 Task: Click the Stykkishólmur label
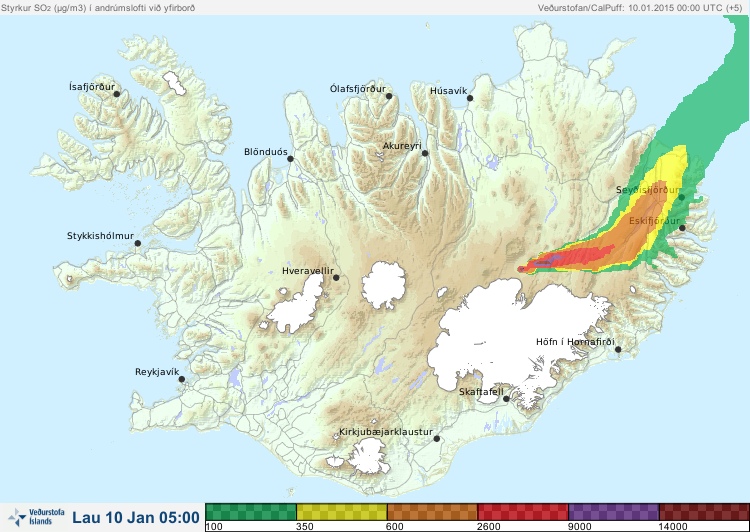click(100, 236)
